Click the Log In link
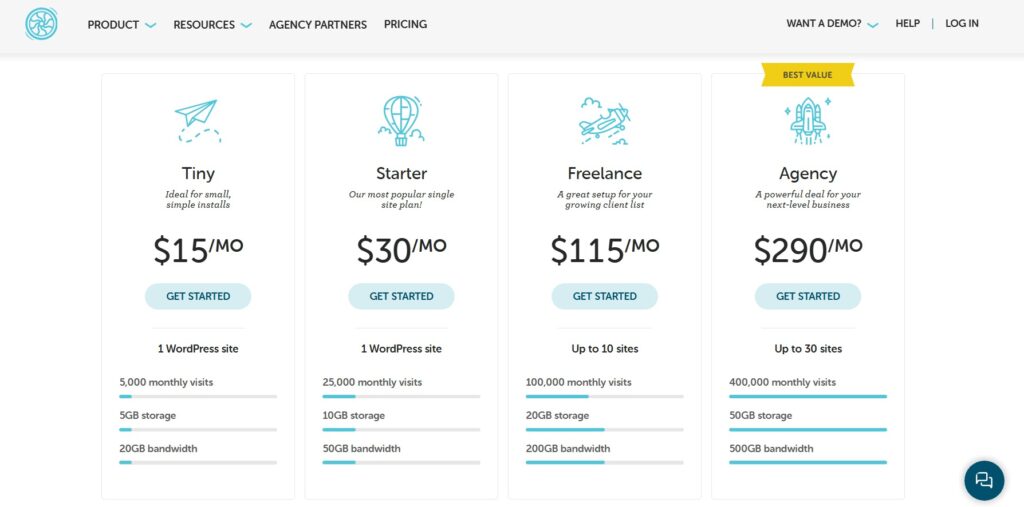The image size is (1024, 507). click(962, 24)
